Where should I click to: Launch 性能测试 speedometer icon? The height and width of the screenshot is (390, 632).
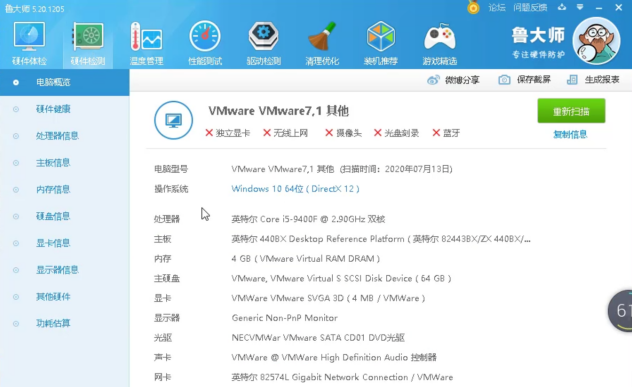[x=205, y=36]
